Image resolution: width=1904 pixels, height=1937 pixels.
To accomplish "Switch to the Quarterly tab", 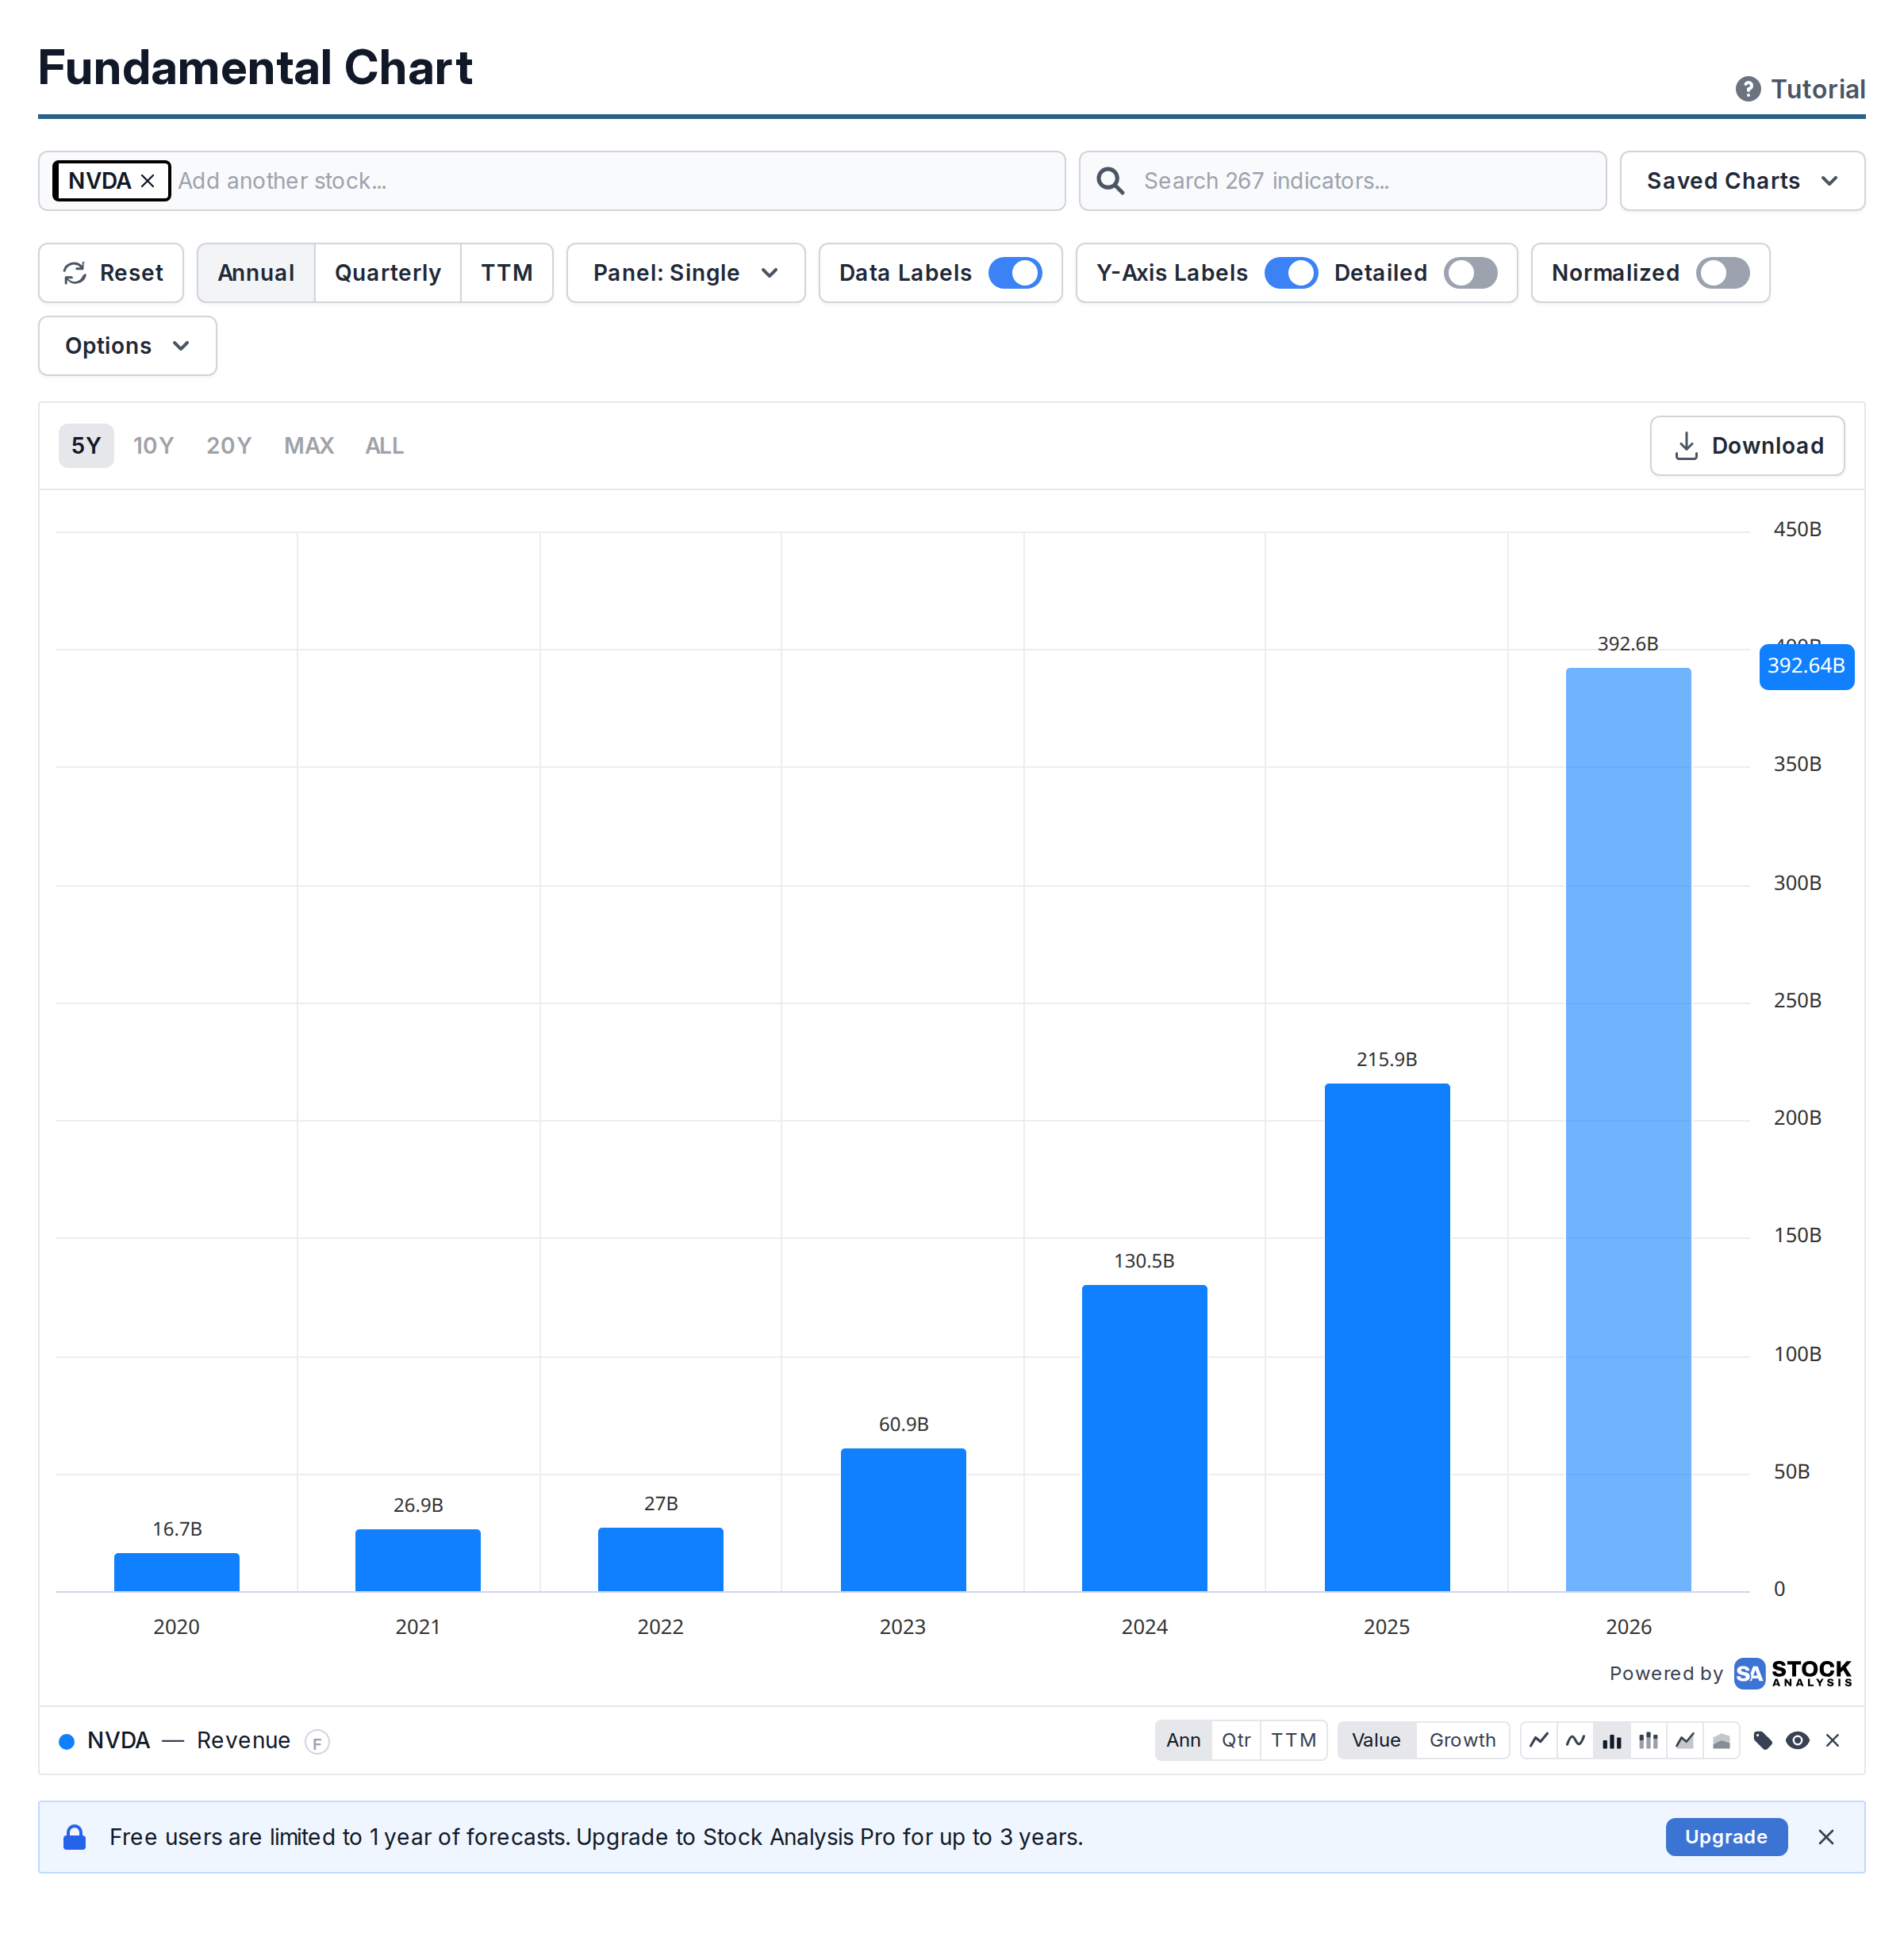I will 387,273.
